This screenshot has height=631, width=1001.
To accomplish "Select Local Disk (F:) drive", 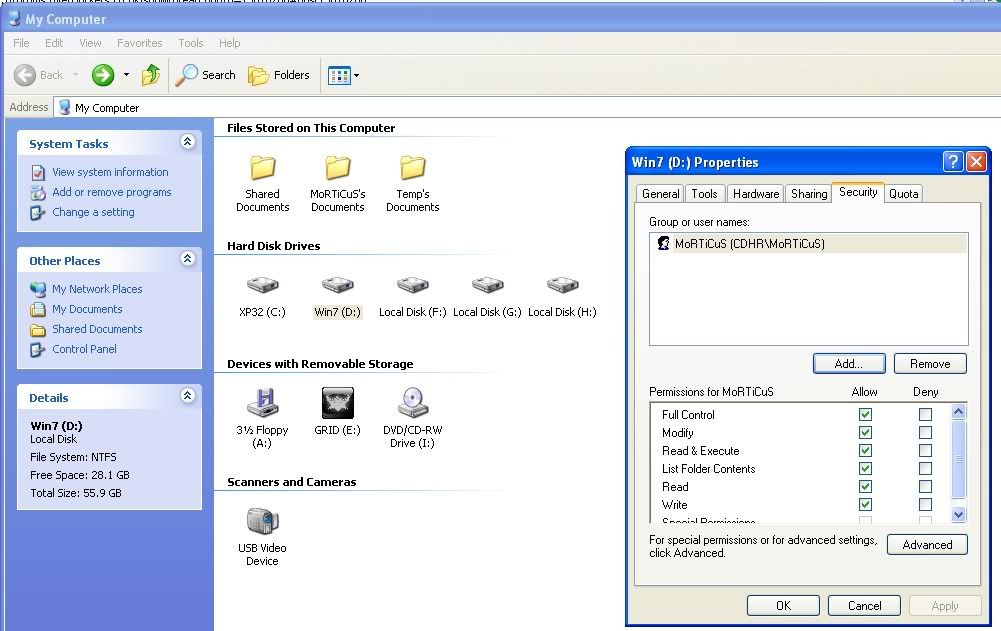I will (412, 296).
